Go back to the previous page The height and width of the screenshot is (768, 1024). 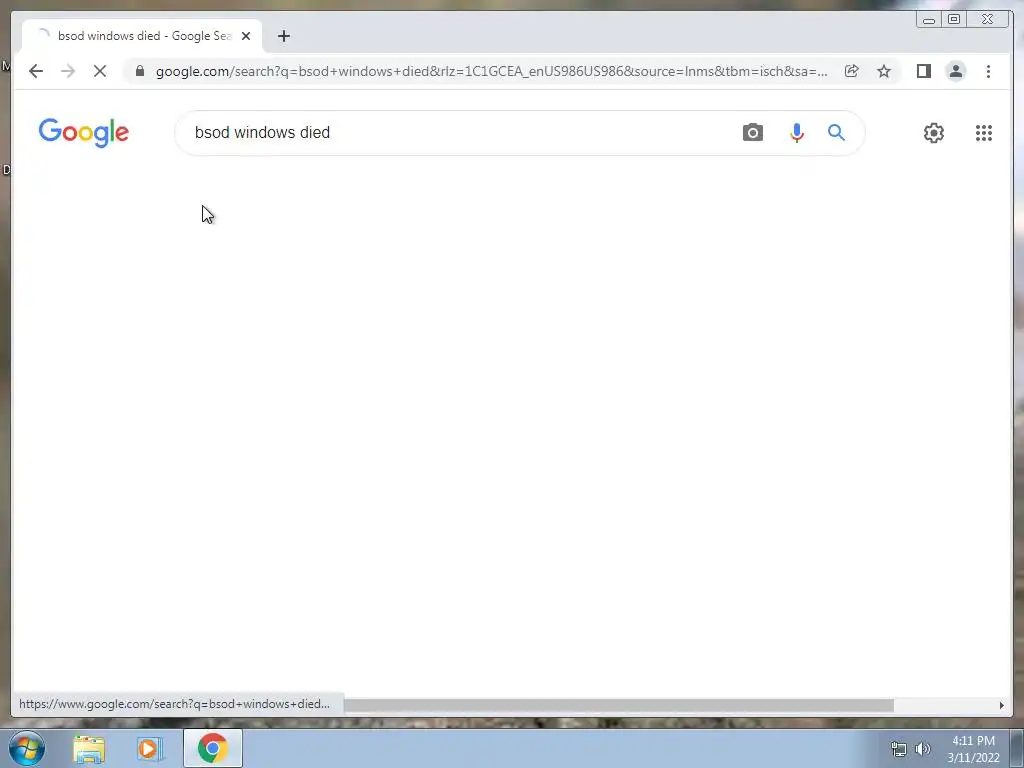pyautogui.click(x=36, y=71)
